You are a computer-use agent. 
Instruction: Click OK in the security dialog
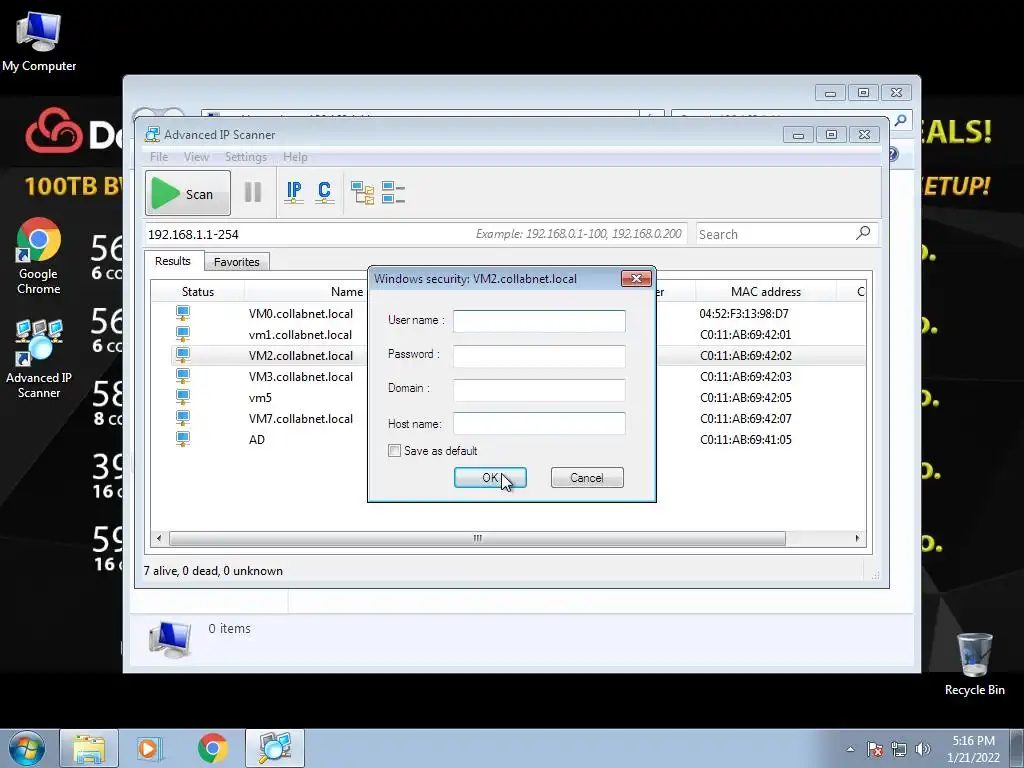pyautogui.click(x=490, y=477)
